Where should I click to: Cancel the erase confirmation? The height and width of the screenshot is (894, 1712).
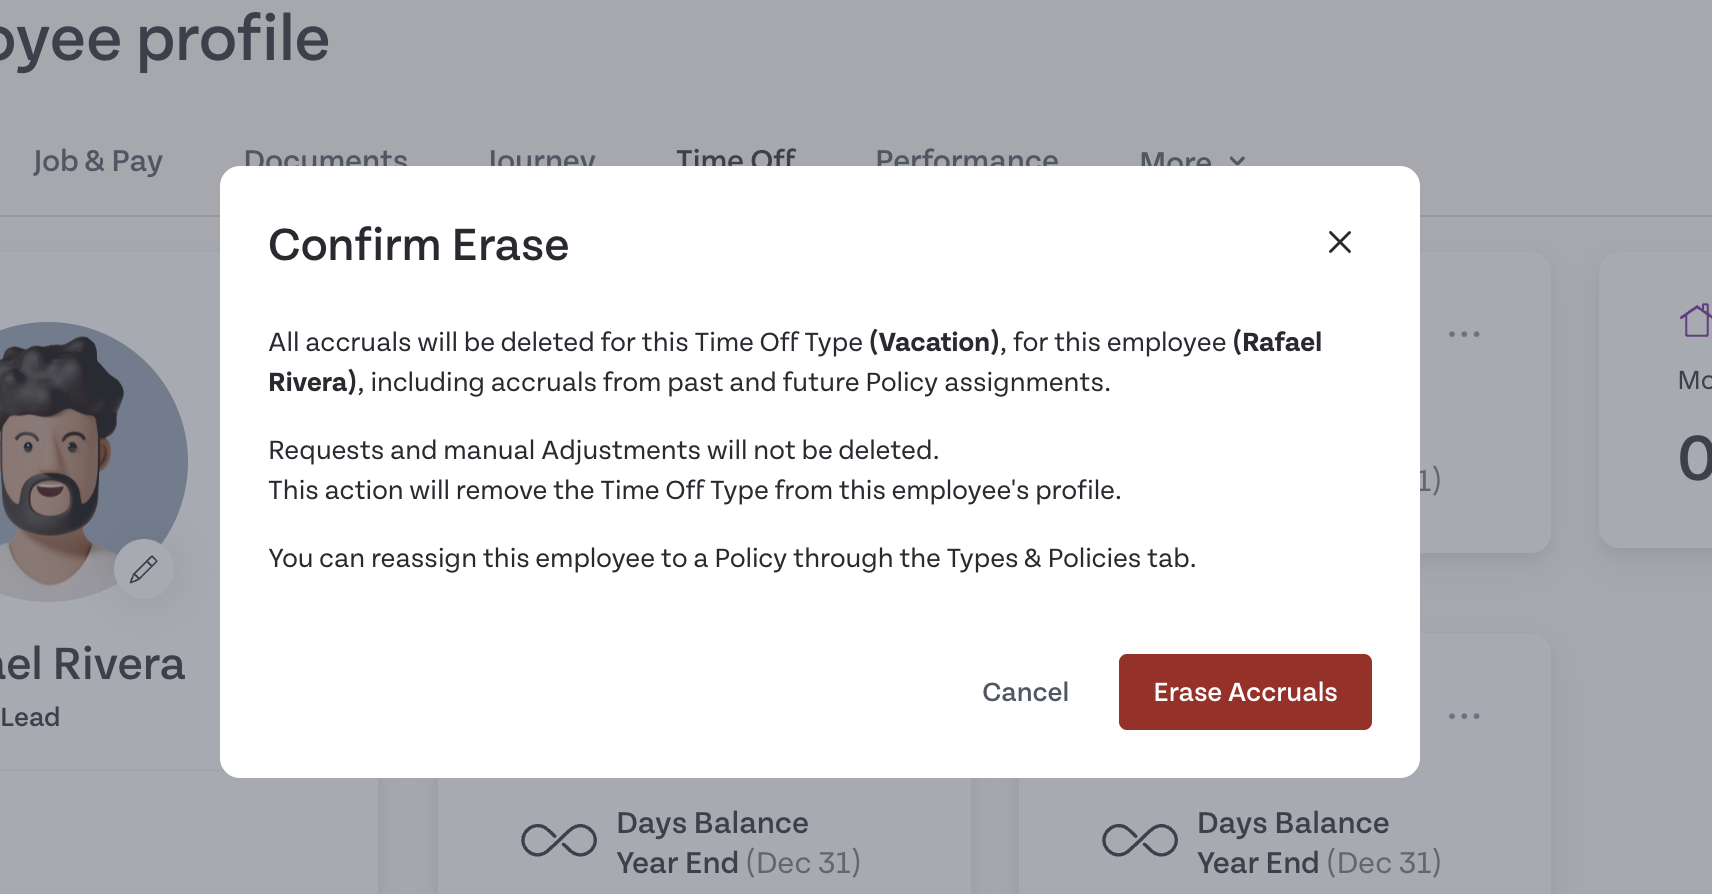(x=1025, y=692)
